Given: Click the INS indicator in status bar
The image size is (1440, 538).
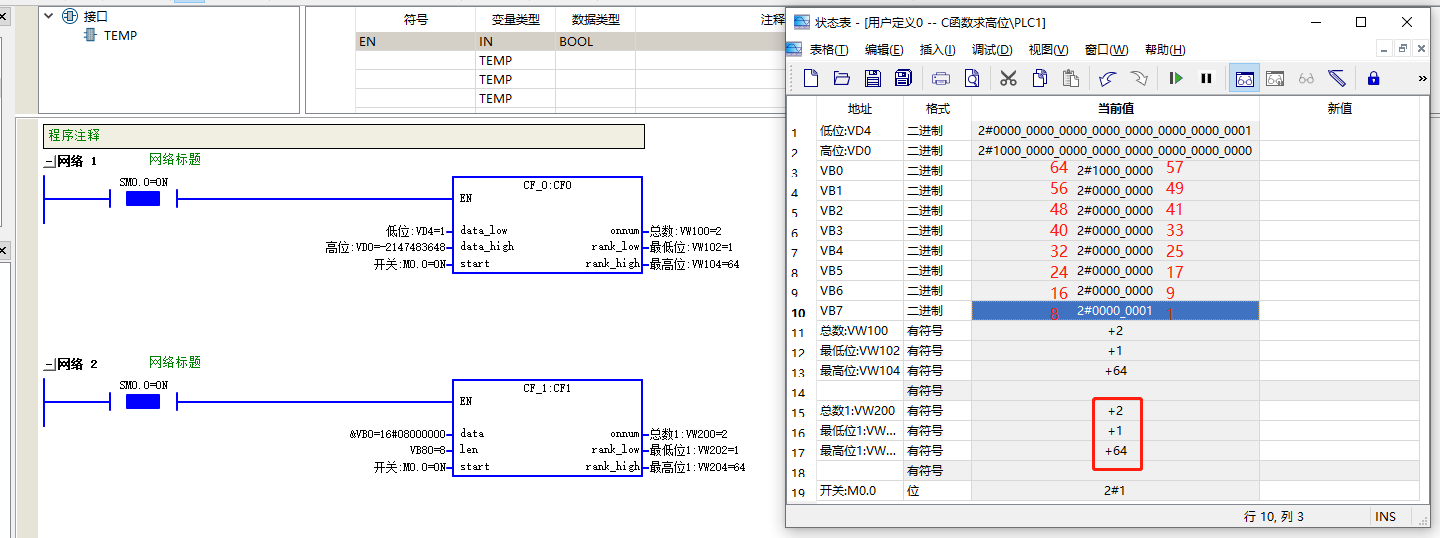Looking at the screenshot, I should pos(1385,517).
